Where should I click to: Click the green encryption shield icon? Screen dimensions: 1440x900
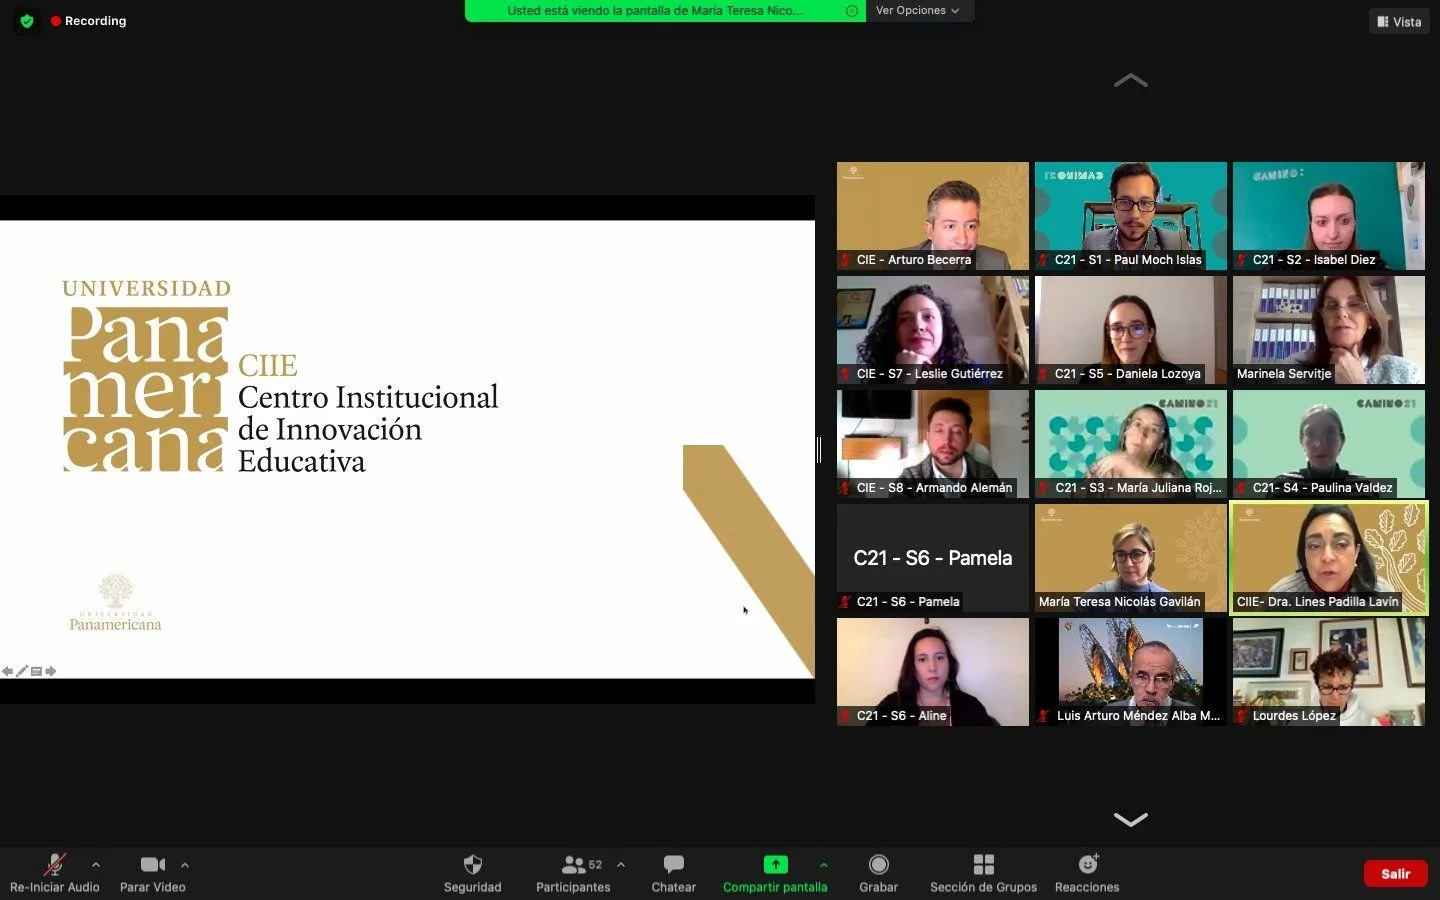coord(27,21)
